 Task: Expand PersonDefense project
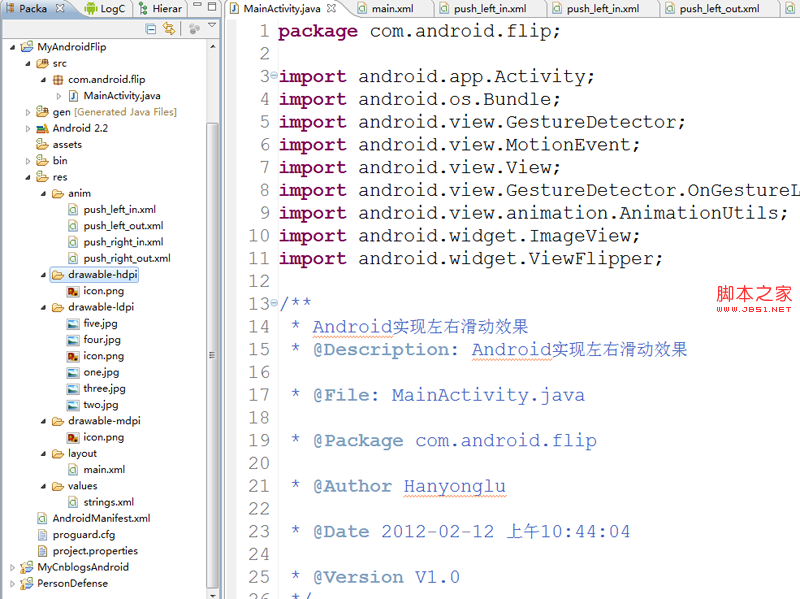tap(12, 584)
